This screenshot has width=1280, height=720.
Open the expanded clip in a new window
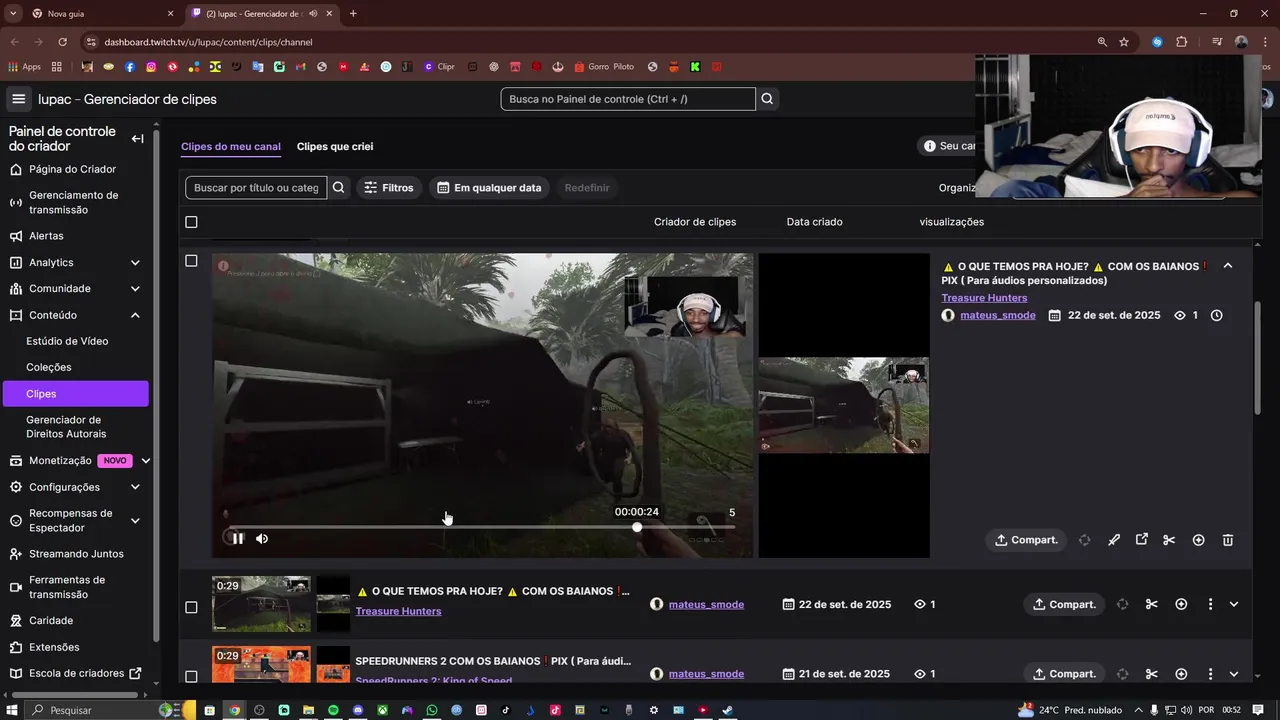pos(1142,540)
